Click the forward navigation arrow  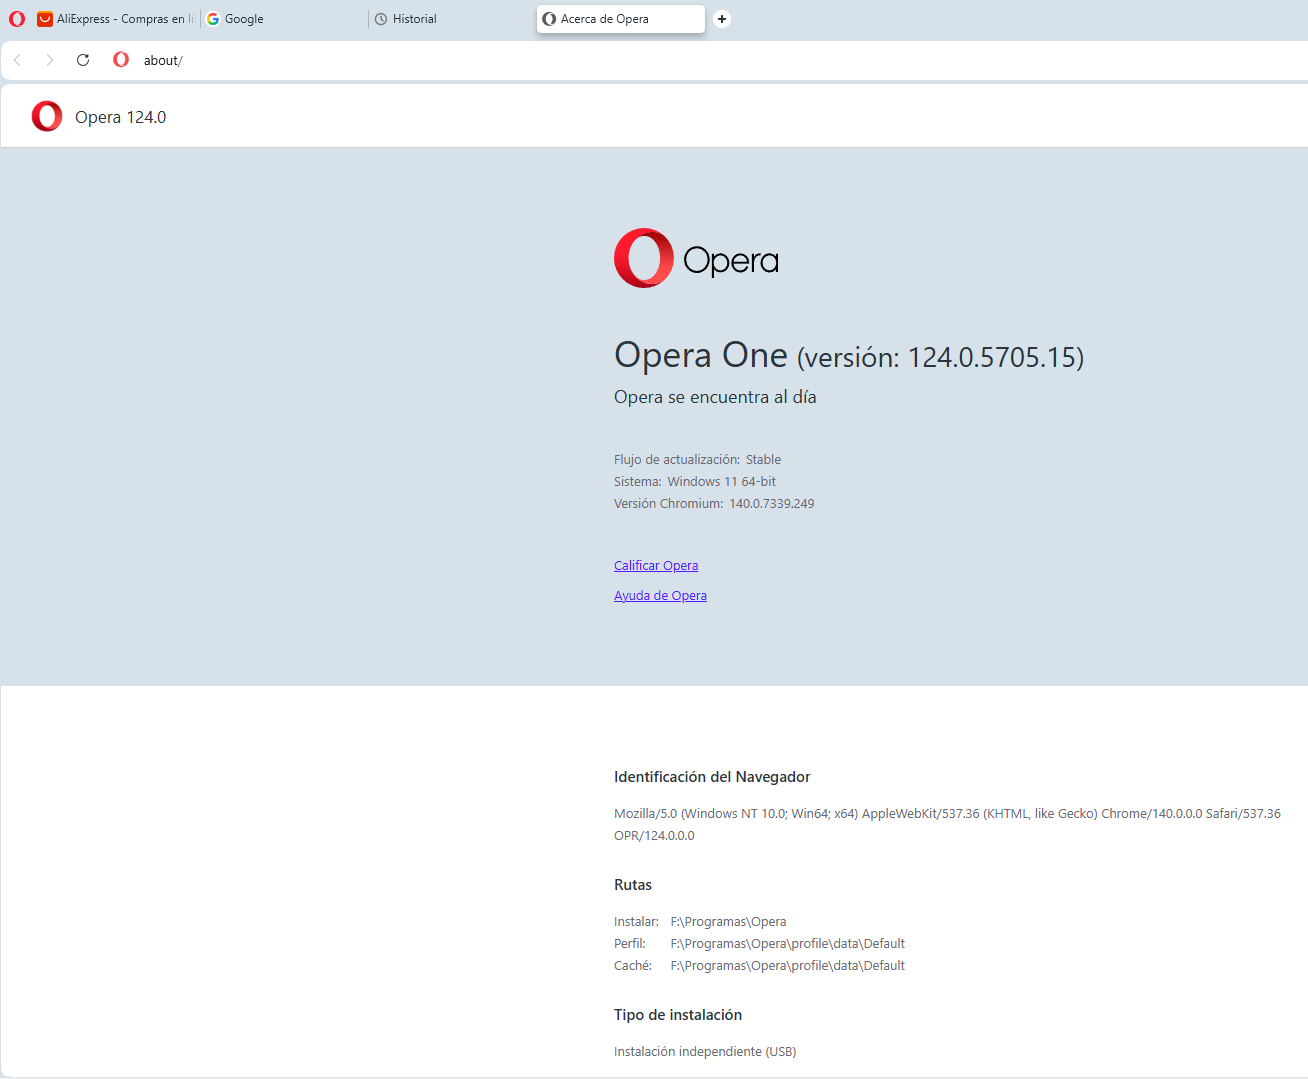point(50,60)
